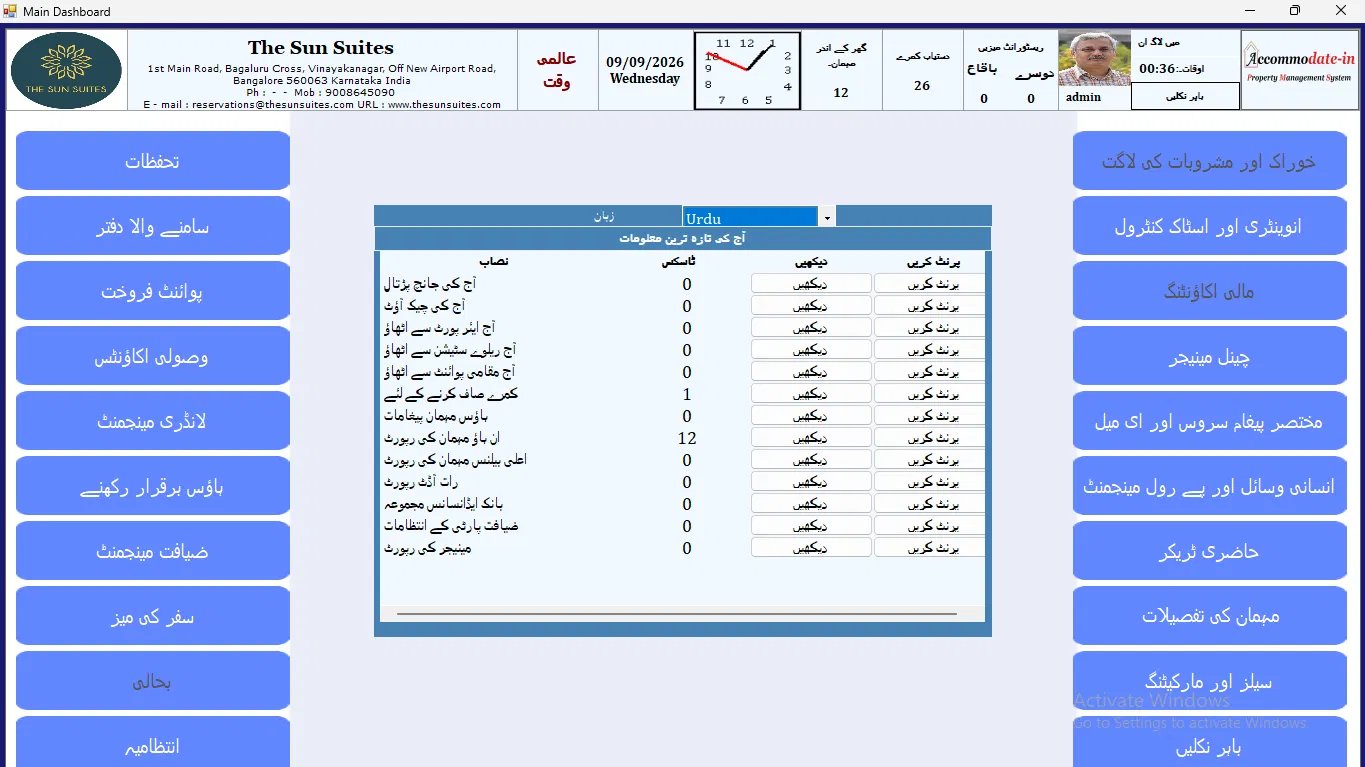Viewport: 1365px width, 767px height.
Task: Print آج ریلوے سٹیشن سے اٹھاؤ pickups
Action: (930, 350)
